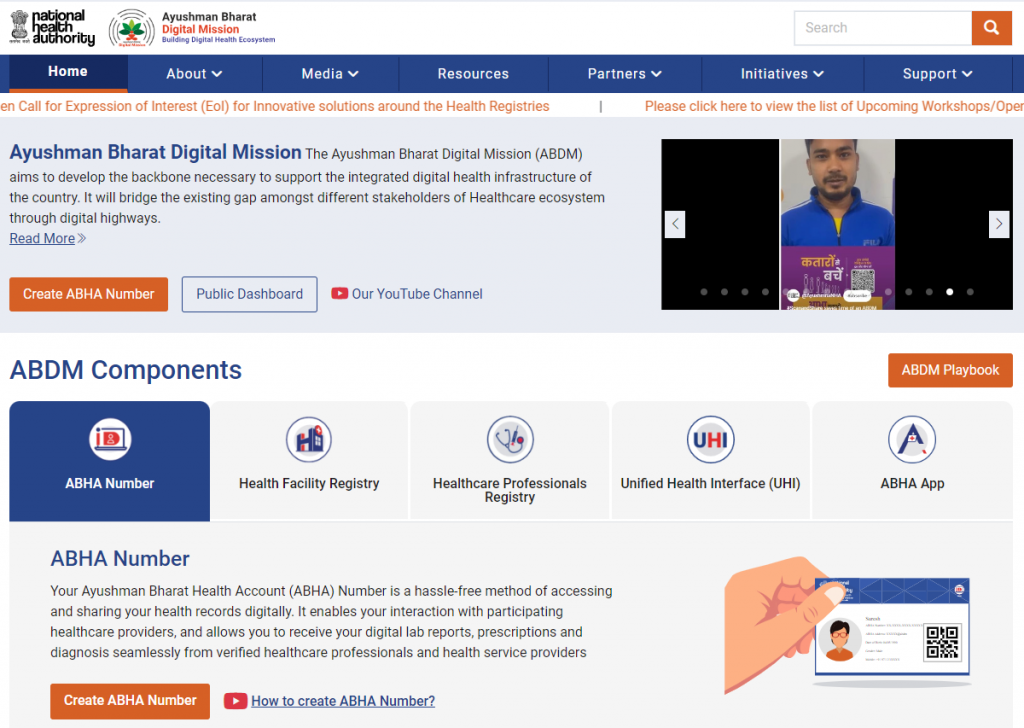Open the Resources menu item
Viewport: 1024px width, 728px height.
click(473, 74)
